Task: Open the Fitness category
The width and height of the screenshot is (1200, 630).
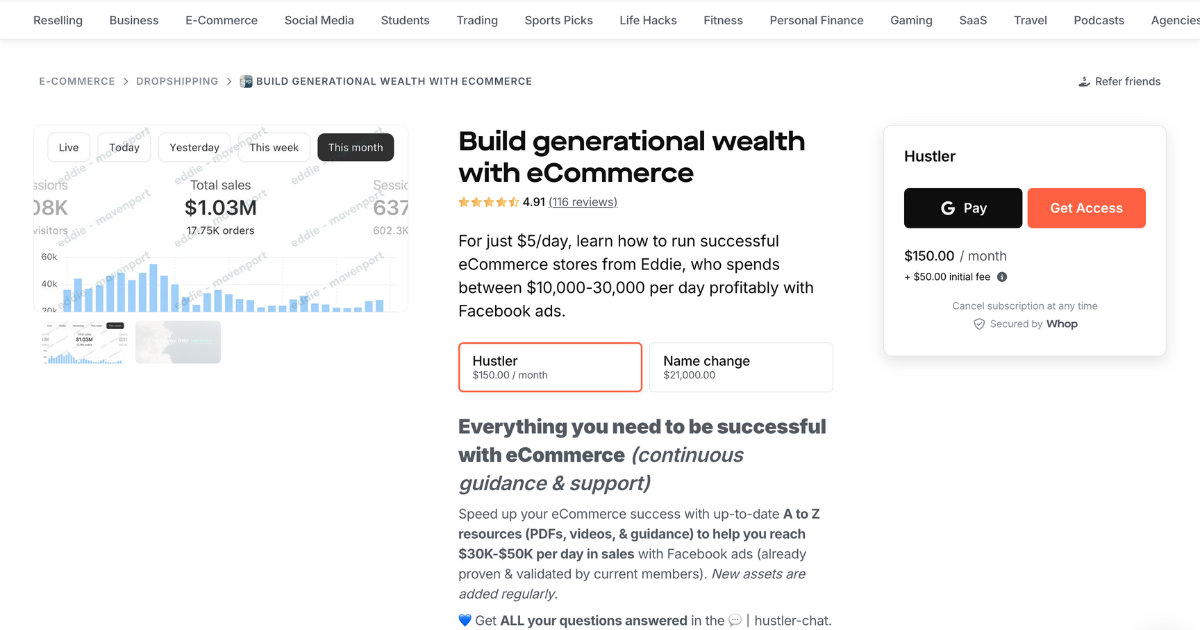Action: [x=723, y=19]
